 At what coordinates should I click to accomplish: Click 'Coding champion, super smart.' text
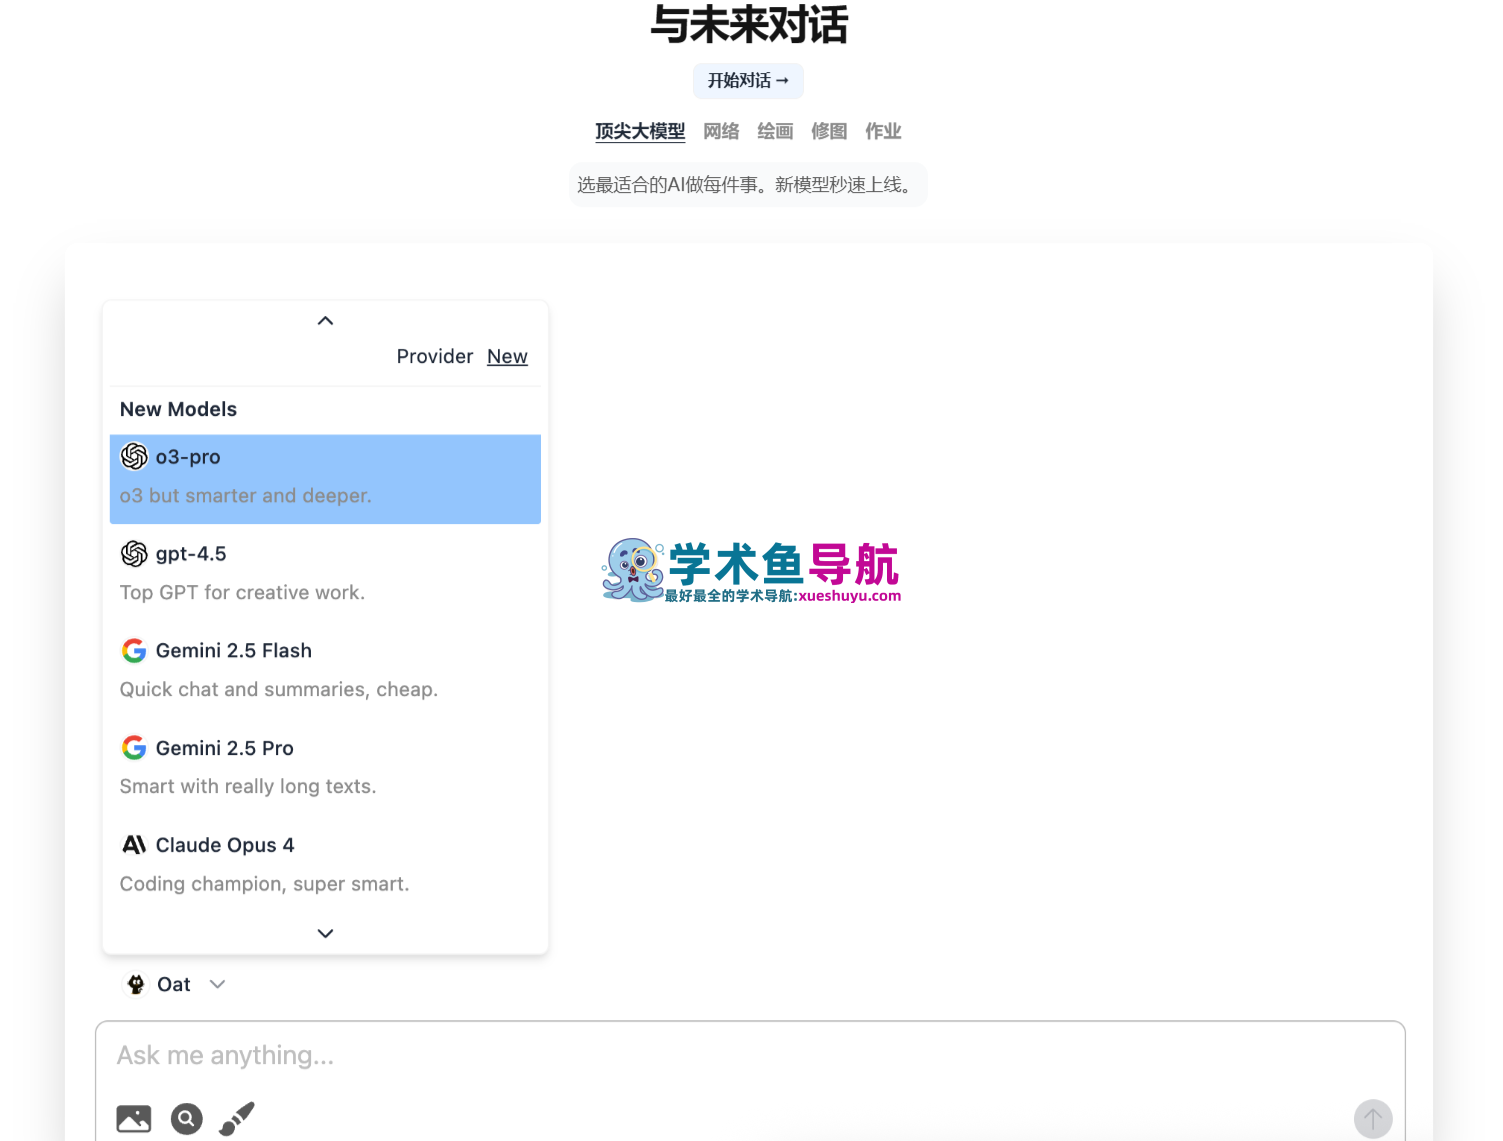click(264, 884)
